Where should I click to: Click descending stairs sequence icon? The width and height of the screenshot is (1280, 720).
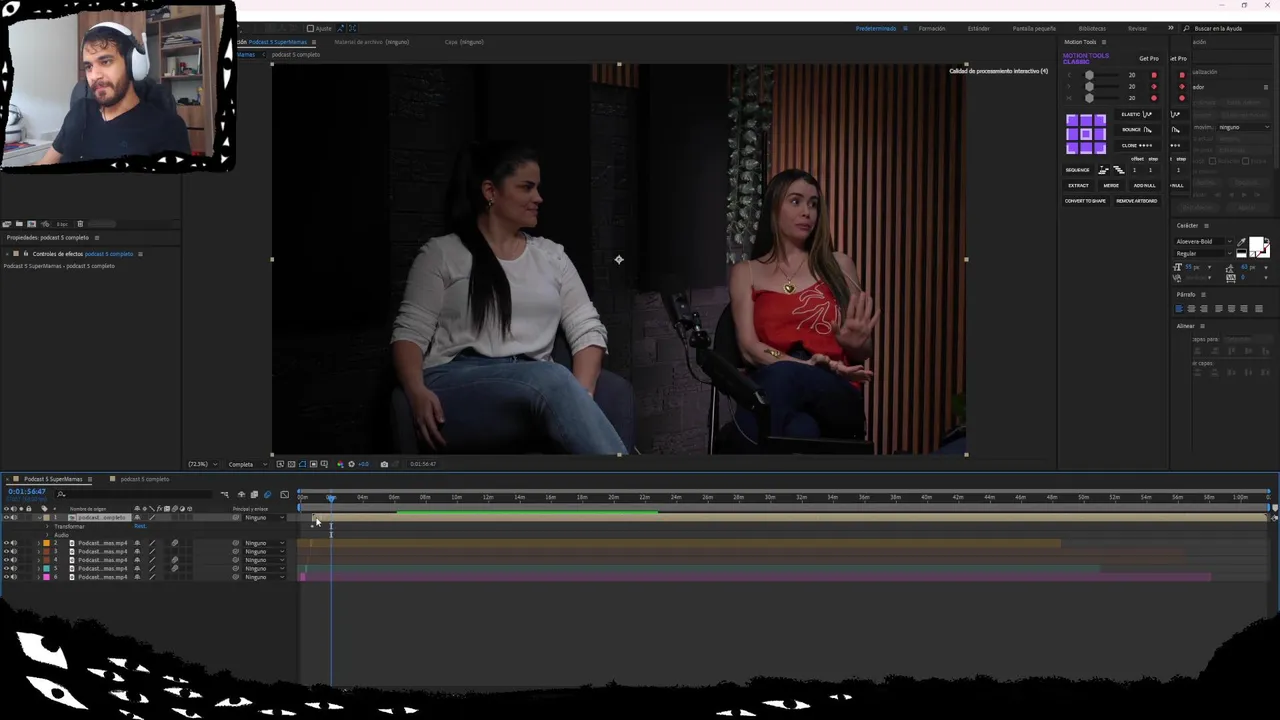click(x=1119, y=170)
